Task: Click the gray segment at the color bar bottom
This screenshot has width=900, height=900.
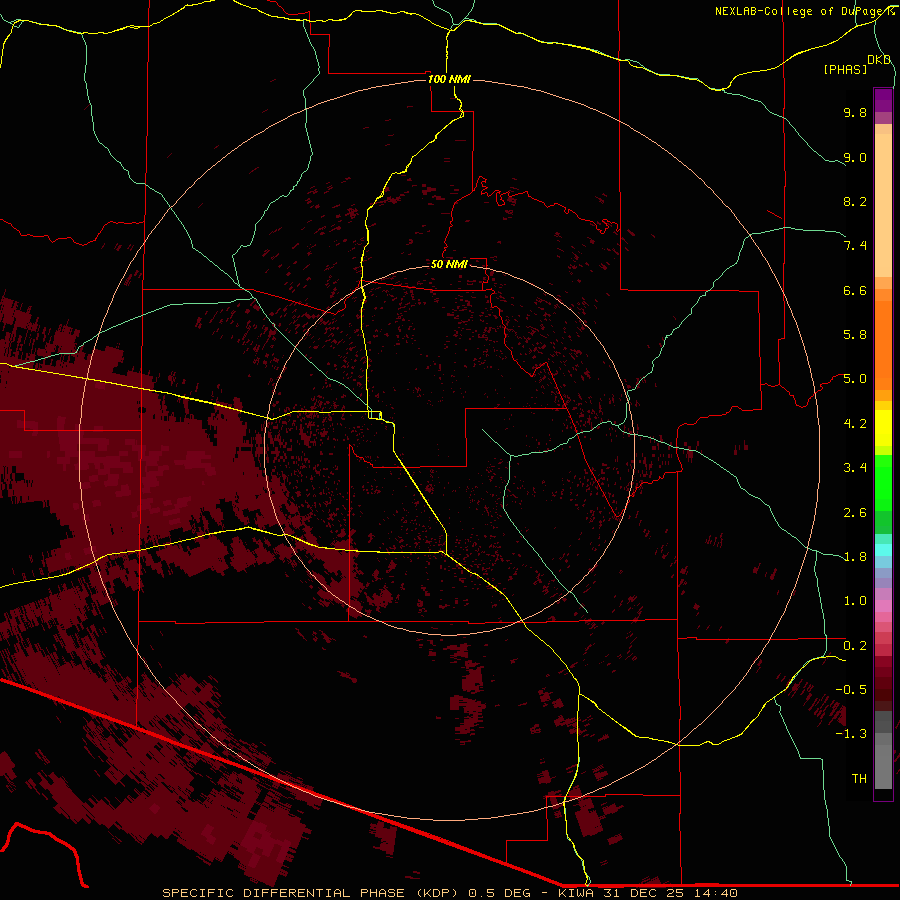Action: coord(883,761)
